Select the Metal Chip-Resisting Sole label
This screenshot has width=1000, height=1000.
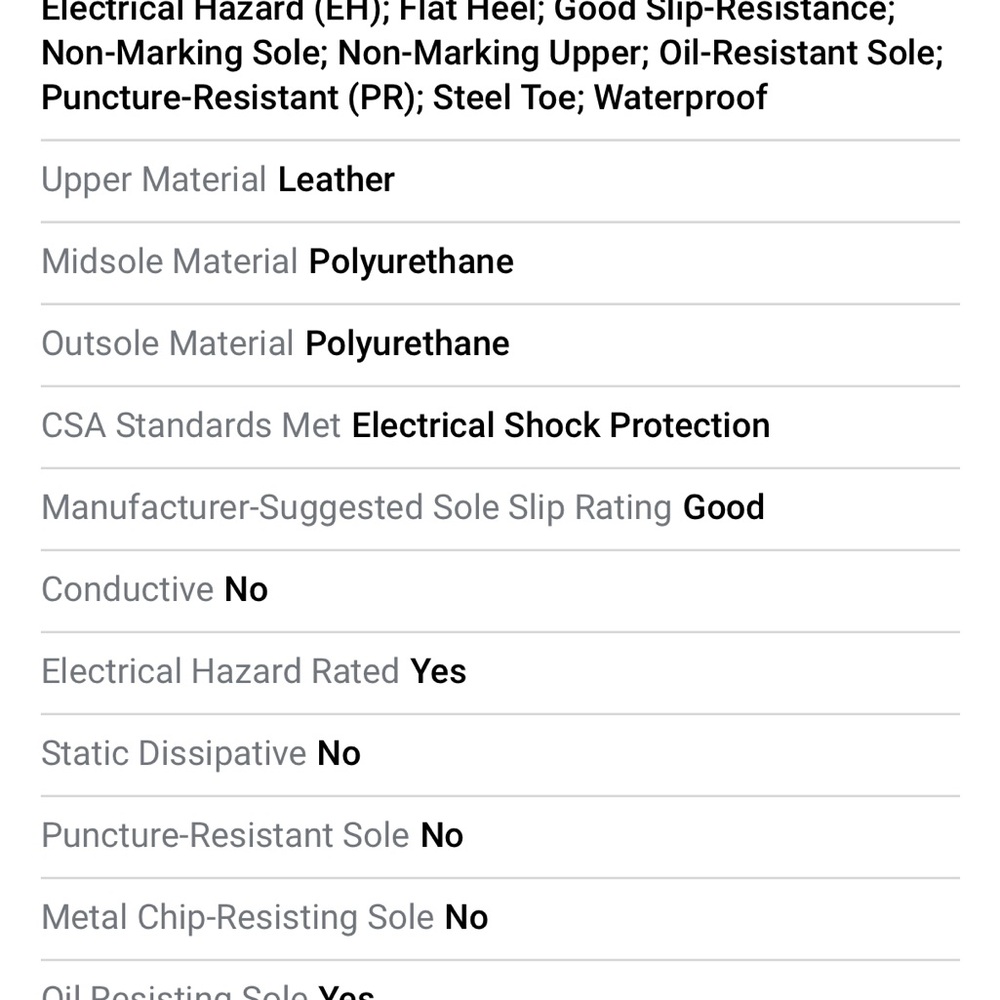point(238,918)
